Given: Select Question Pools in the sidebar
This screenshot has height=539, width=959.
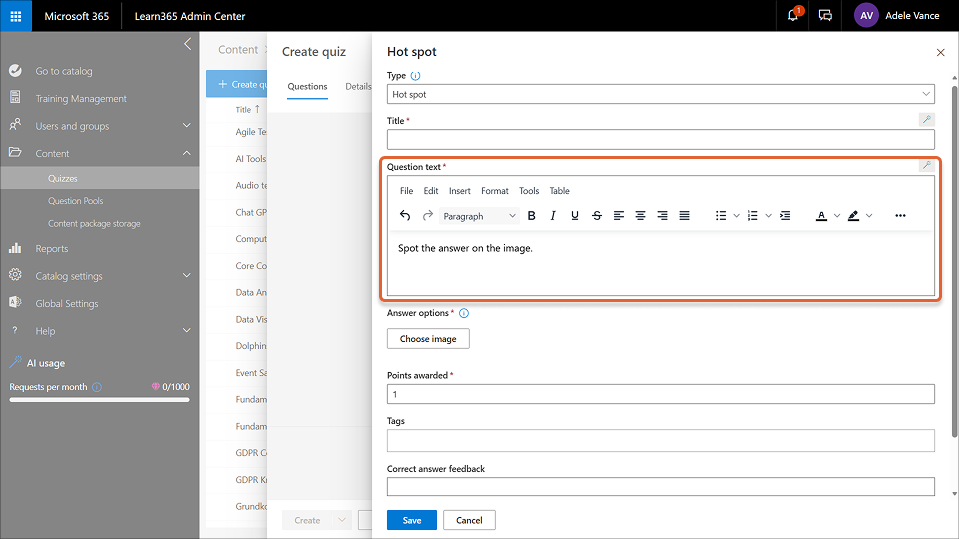Looking at the screenshot, I should 76,201.
